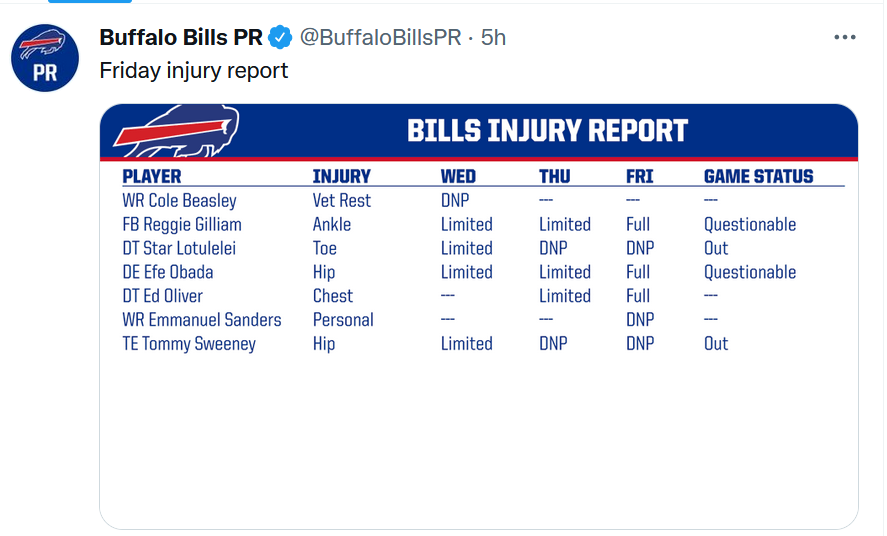Click the 5h tweet timestamp

coord(493,37)
